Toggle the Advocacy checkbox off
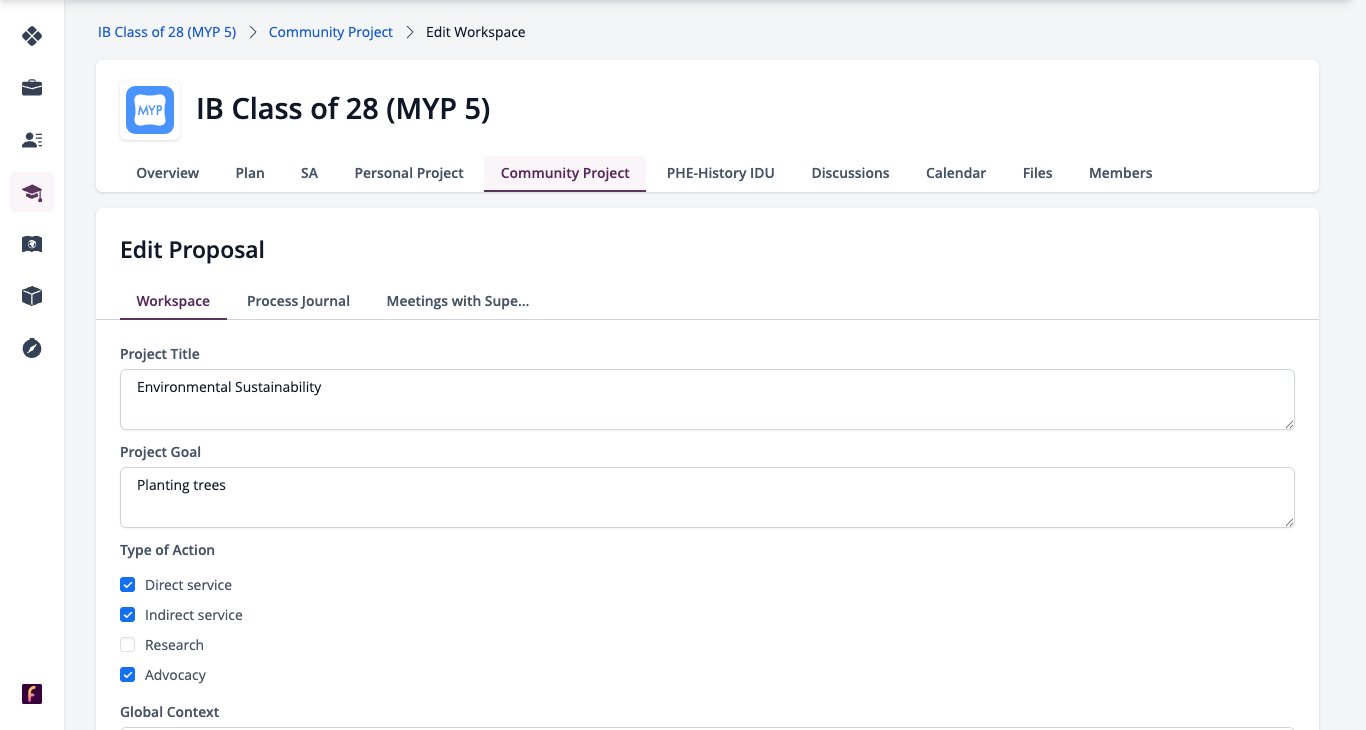This screenshot has height=730, width=1366. (x=128, y=675)
